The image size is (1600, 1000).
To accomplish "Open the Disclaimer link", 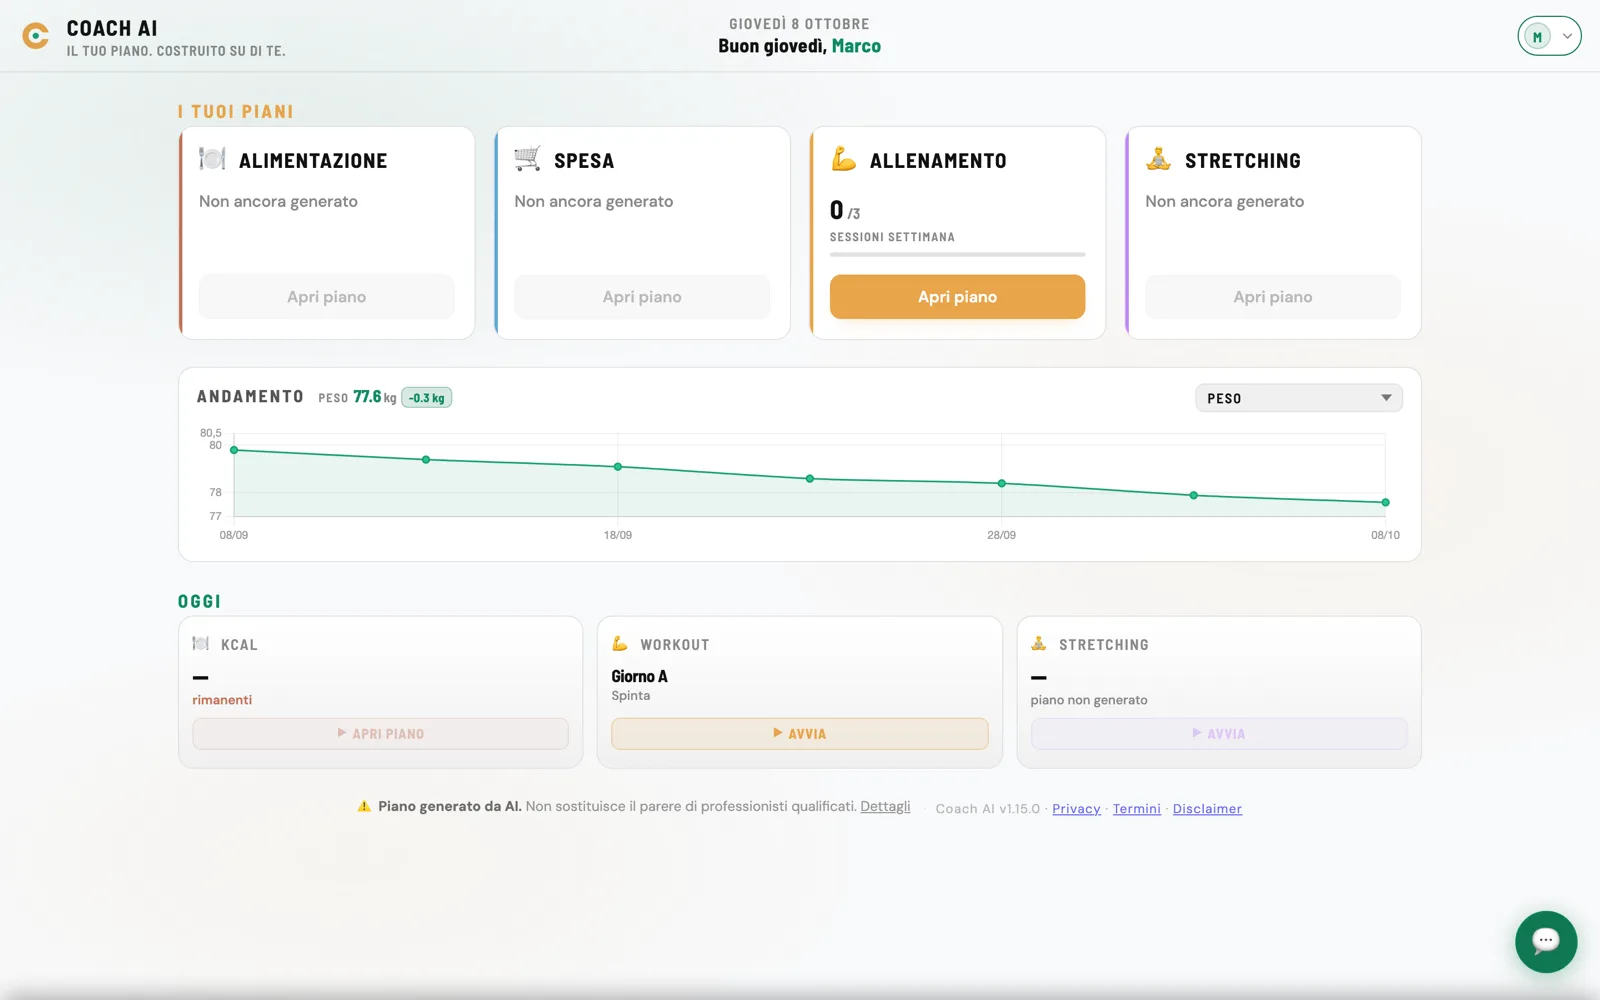I will click(1207, 809).
